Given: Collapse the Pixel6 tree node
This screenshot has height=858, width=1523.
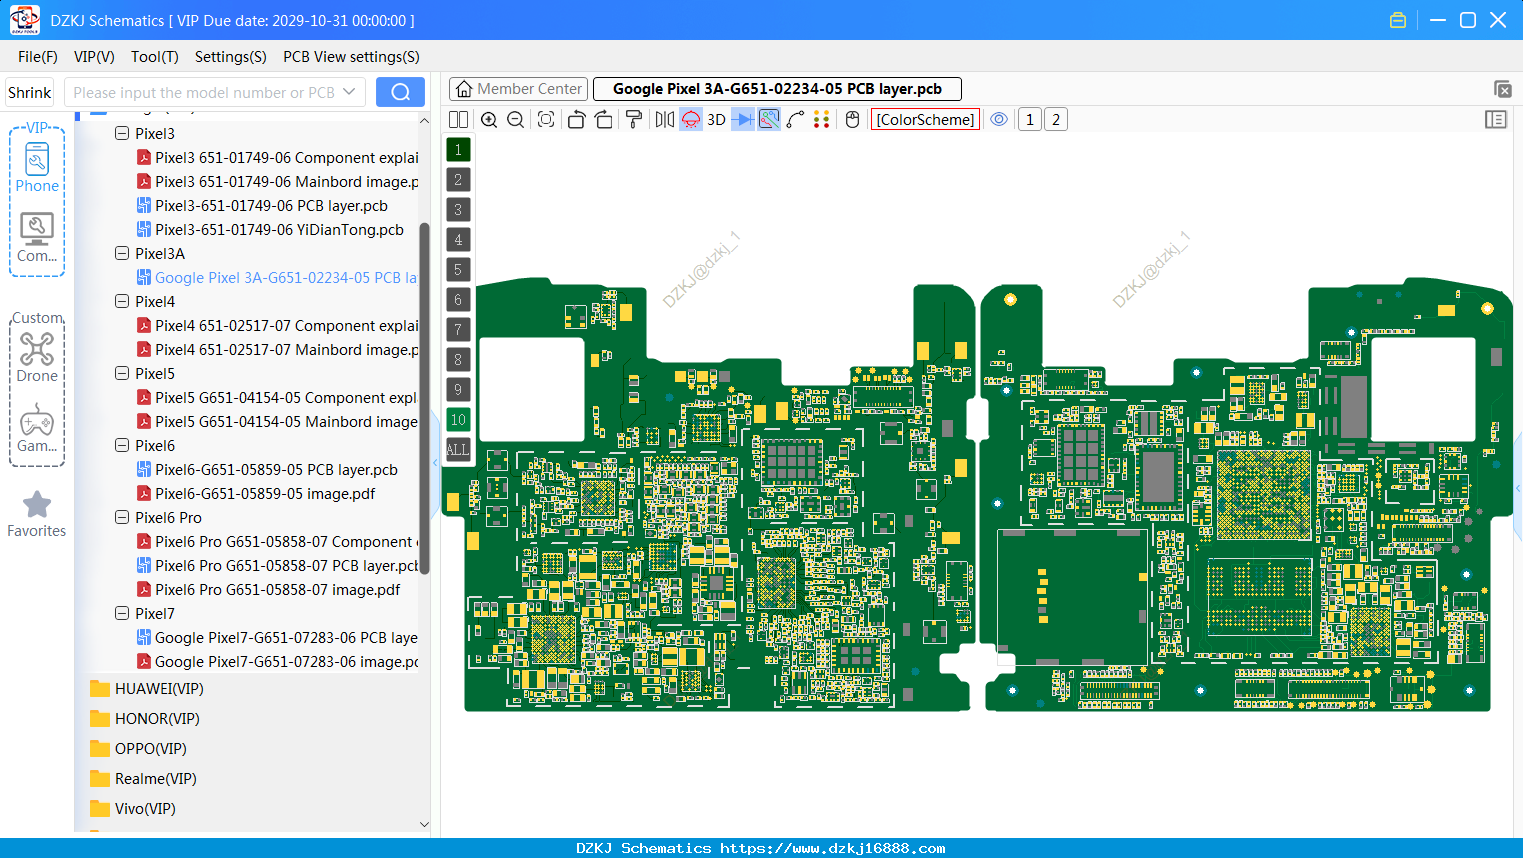Looking at the screenshot, I should tap(122, 445).
